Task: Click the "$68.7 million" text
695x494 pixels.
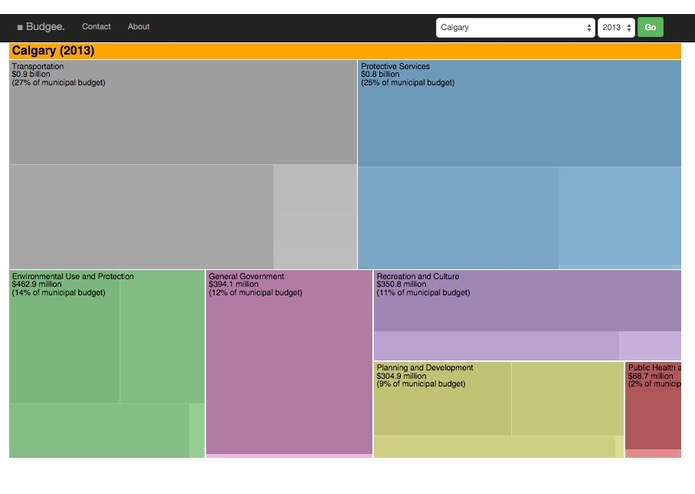Action: pyautogui.click(x=651, y=376)
